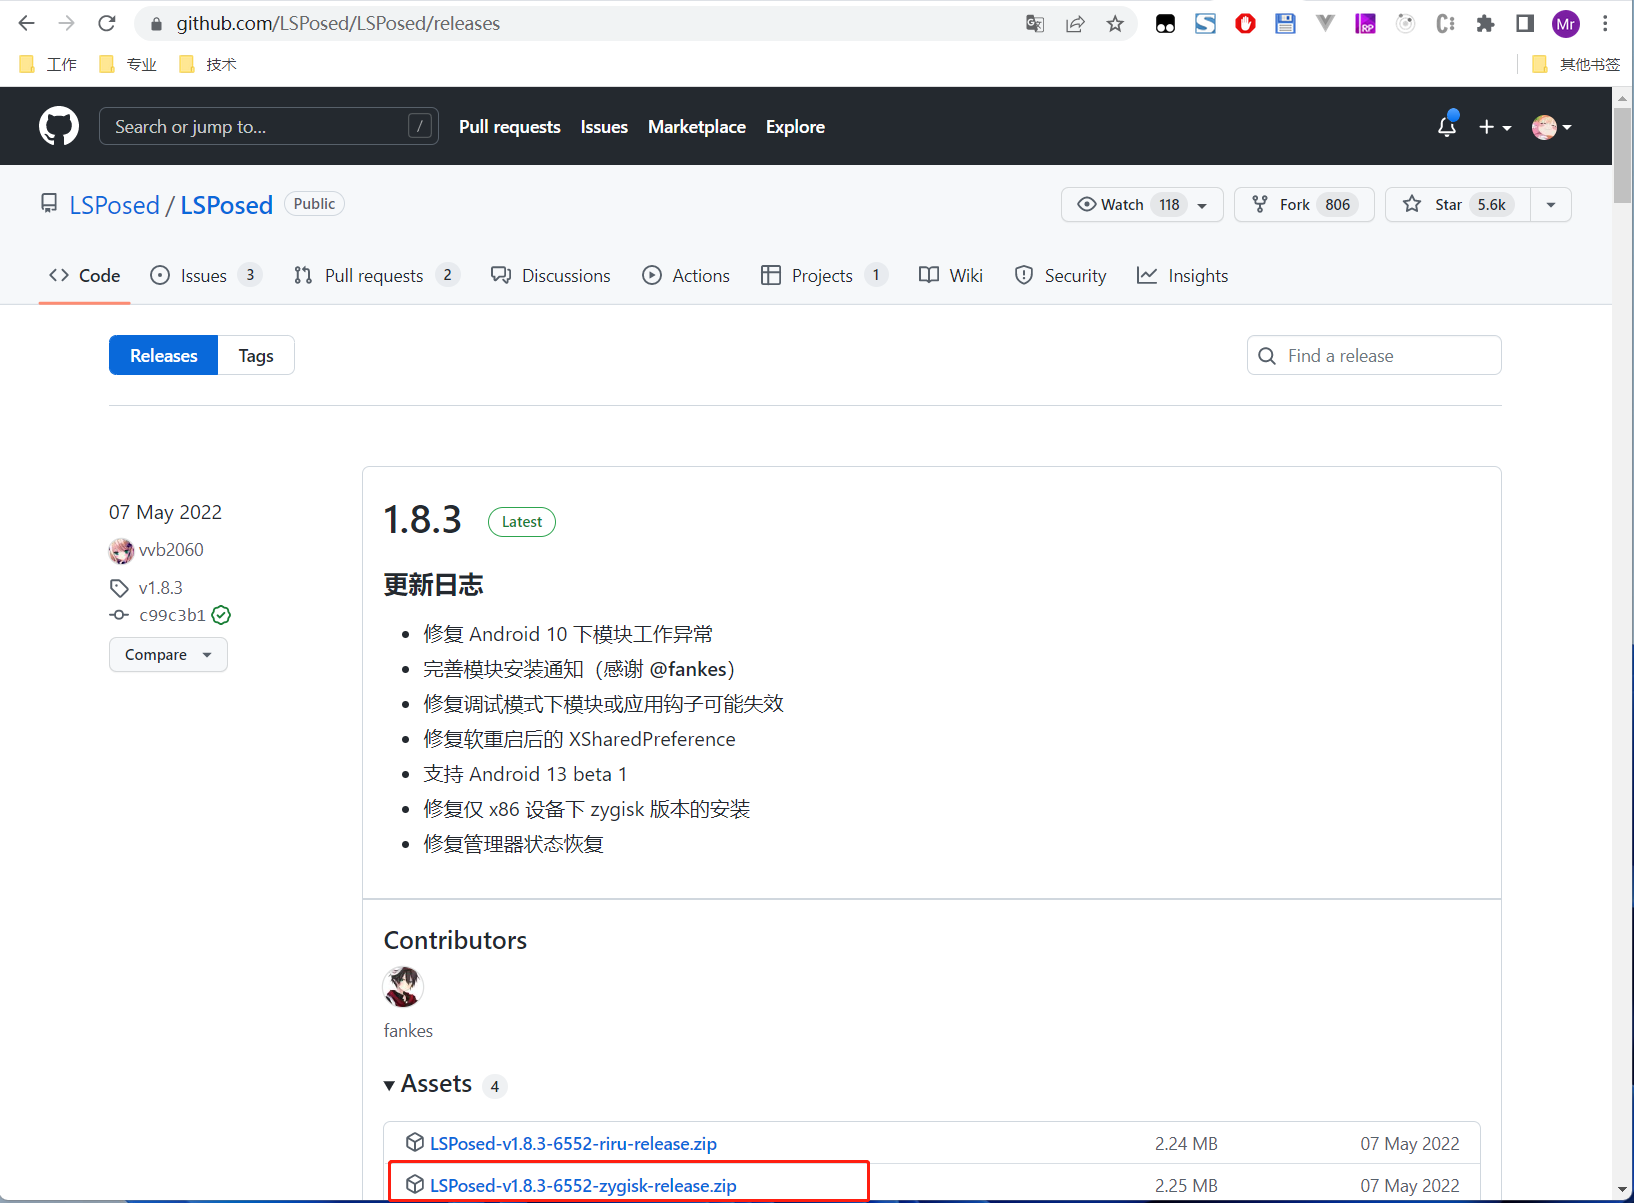Image resolution: width=1634 pixels, height=1203 pixels.
Task: Open the v1.8.3 tag link
Action: (161, 588)
